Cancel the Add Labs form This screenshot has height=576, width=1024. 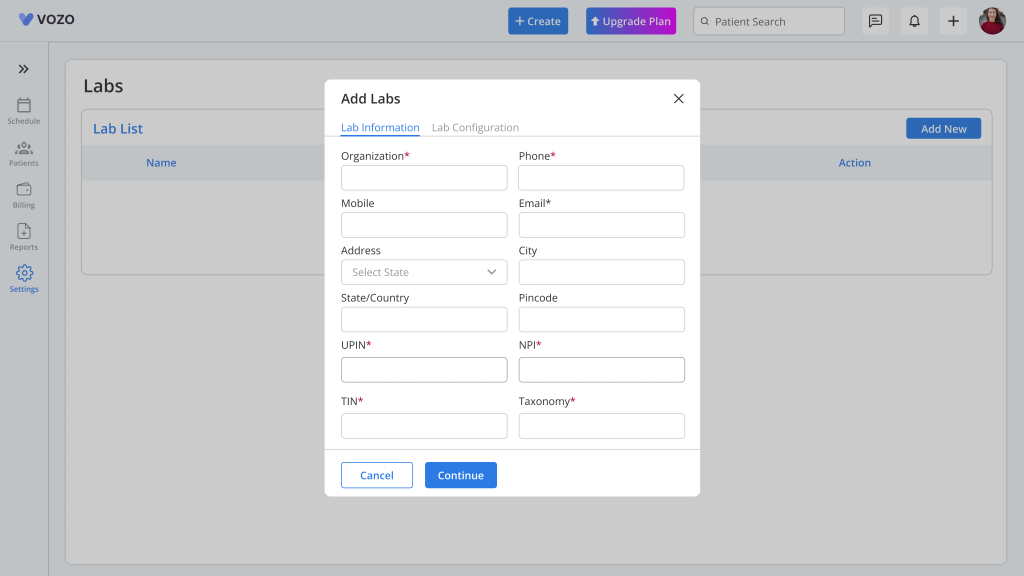coord(377,475)
